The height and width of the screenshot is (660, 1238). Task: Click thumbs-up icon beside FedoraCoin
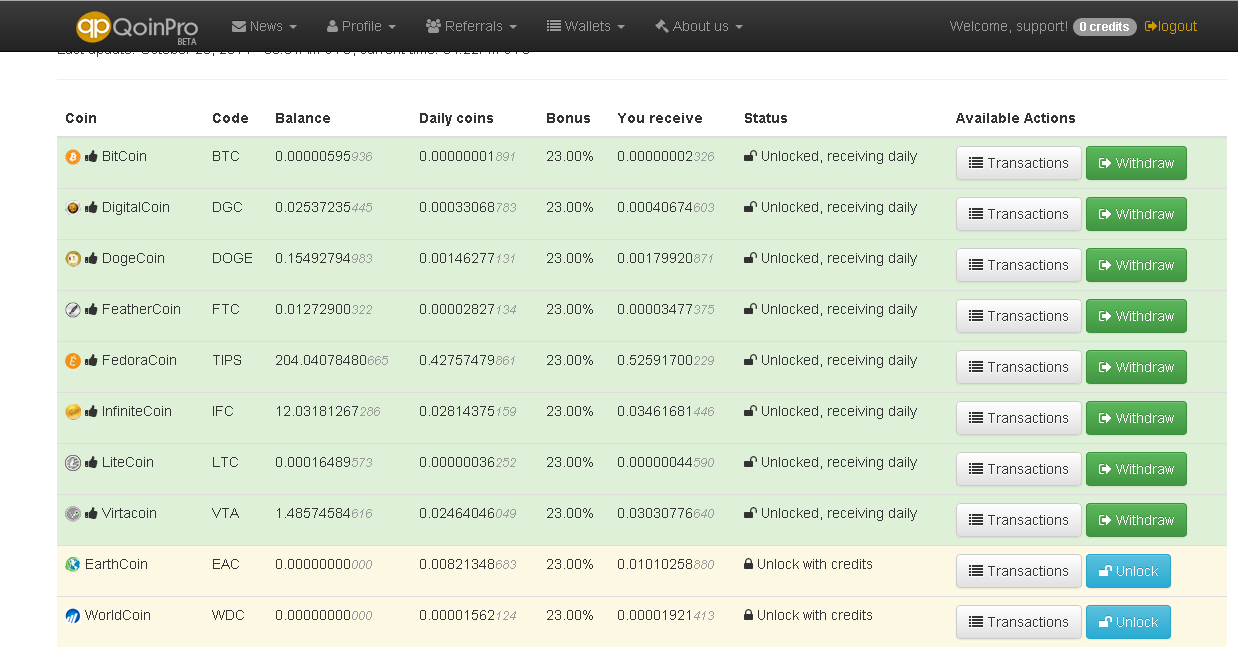[x=91, y=360]
